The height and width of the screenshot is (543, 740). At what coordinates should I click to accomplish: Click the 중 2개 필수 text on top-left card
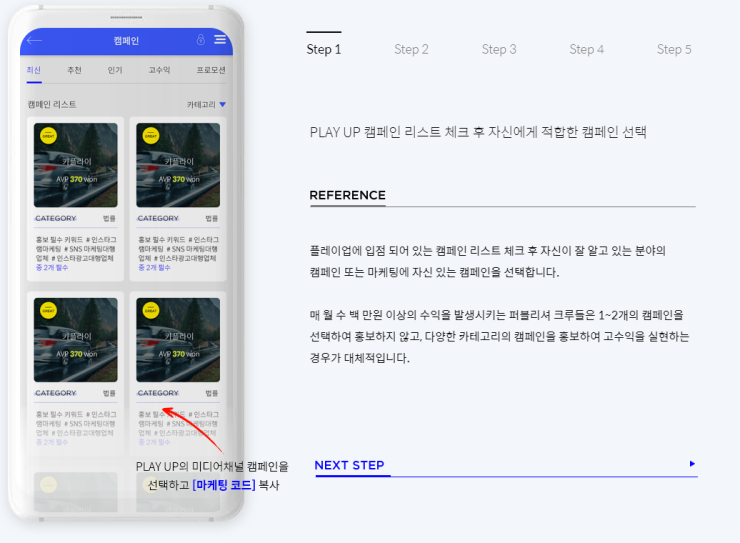pyautogui.click(x=52, y=267)
